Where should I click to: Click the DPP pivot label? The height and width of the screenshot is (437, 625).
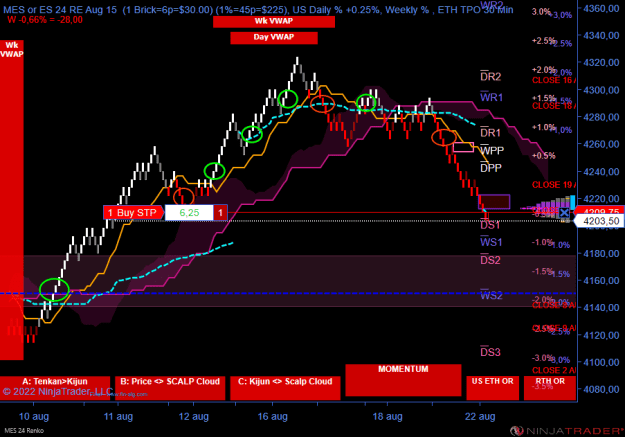491,168
